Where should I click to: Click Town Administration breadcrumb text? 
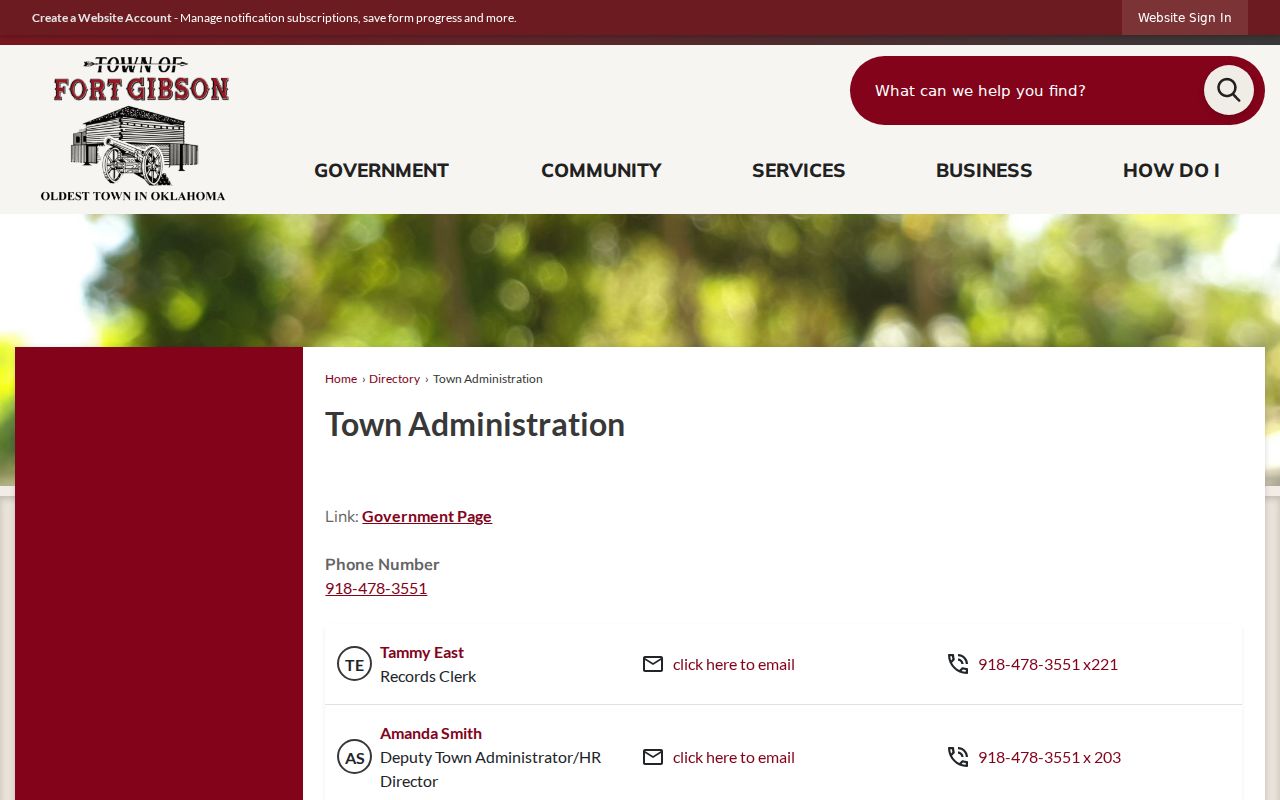point(488,379)
